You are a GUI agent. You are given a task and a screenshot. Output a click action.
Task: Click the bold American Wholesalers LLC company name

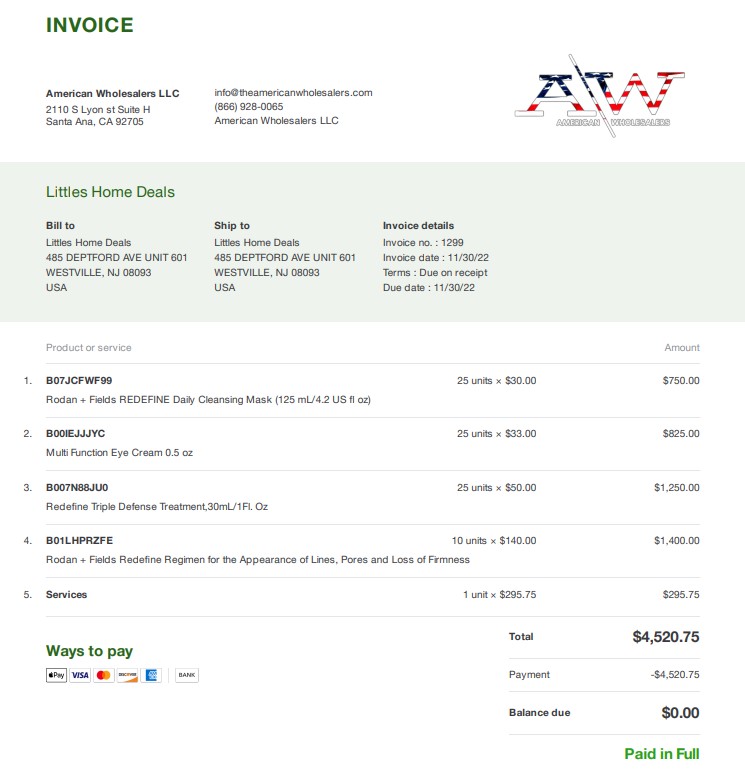tap(112, 94)
